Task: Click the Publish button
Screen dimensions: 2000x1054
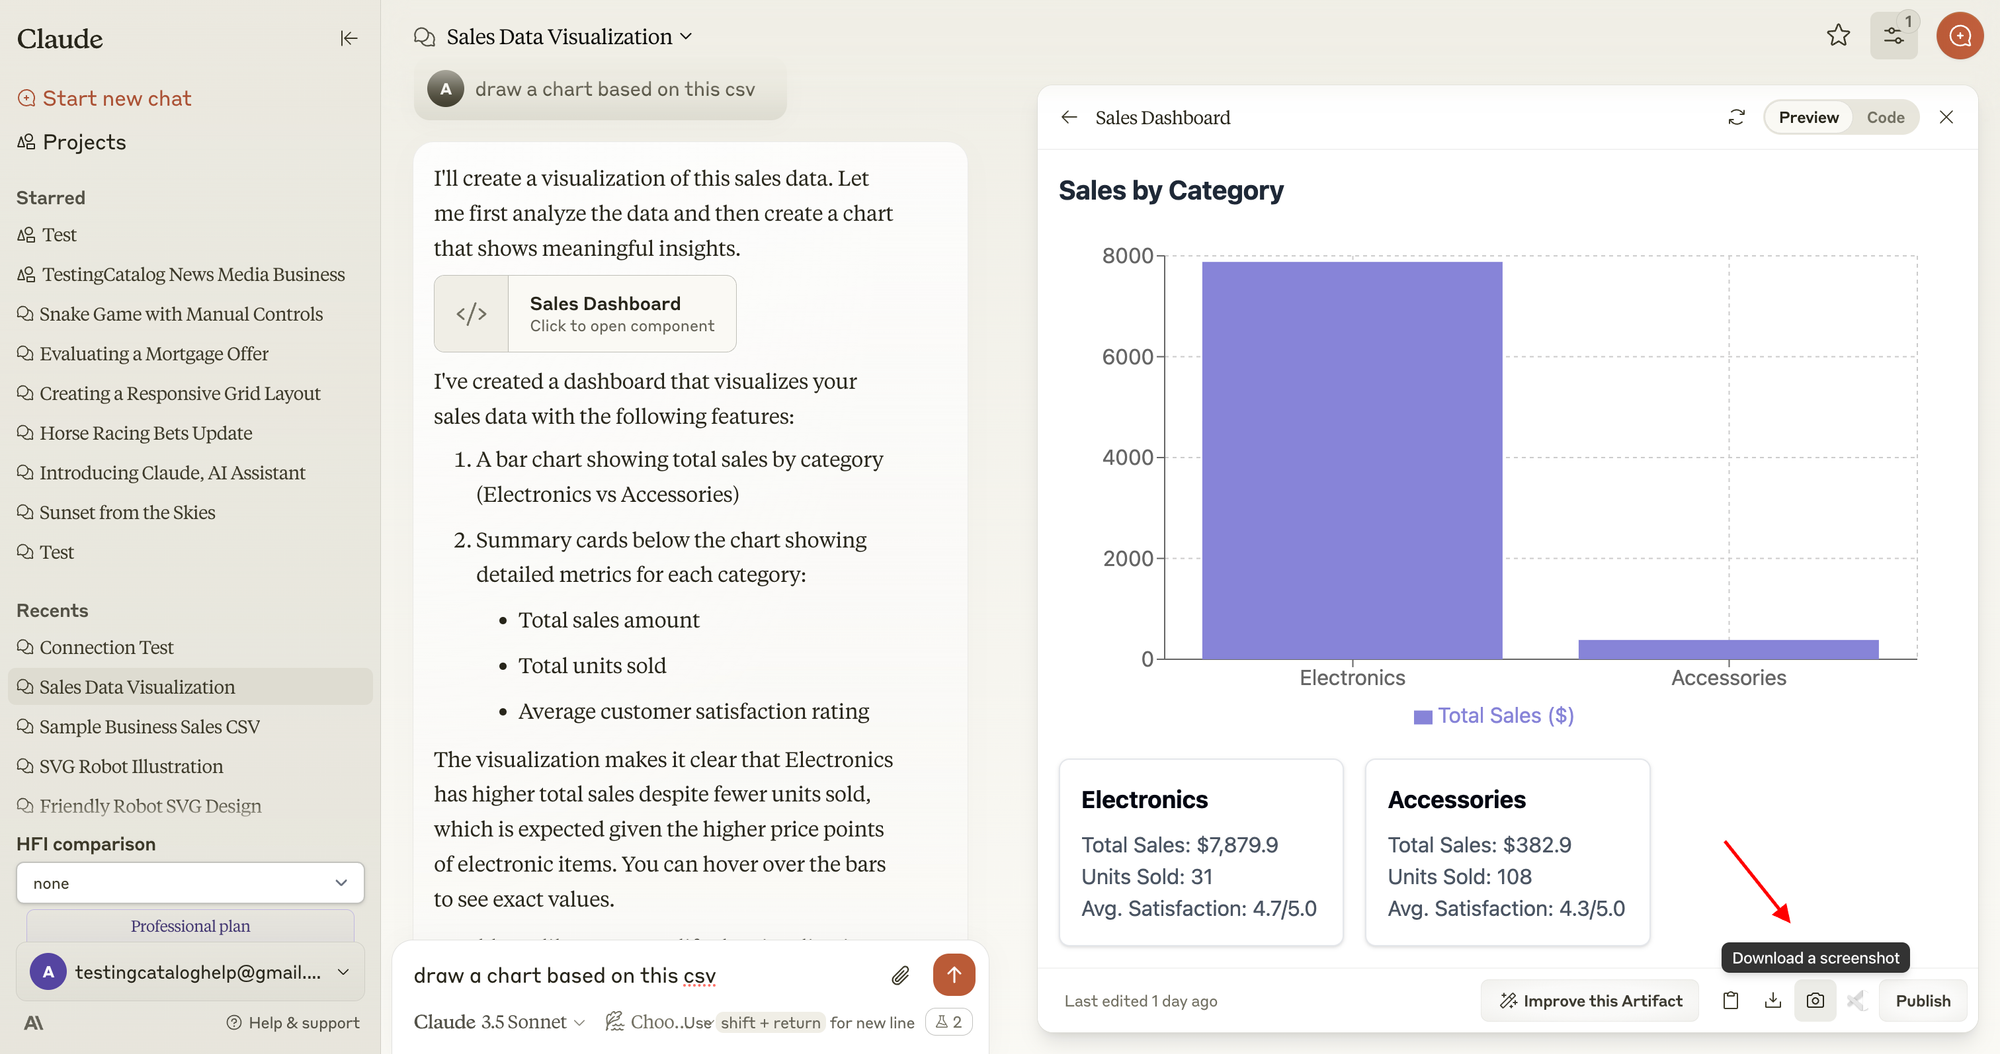Action: 1922,1000
